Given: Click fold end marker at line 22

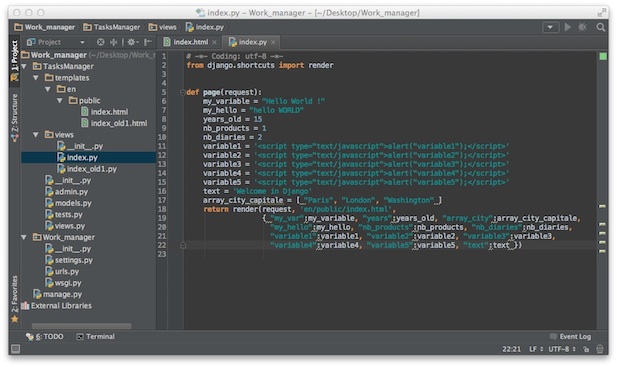Looking at the screenshot, I should point(183,246).
